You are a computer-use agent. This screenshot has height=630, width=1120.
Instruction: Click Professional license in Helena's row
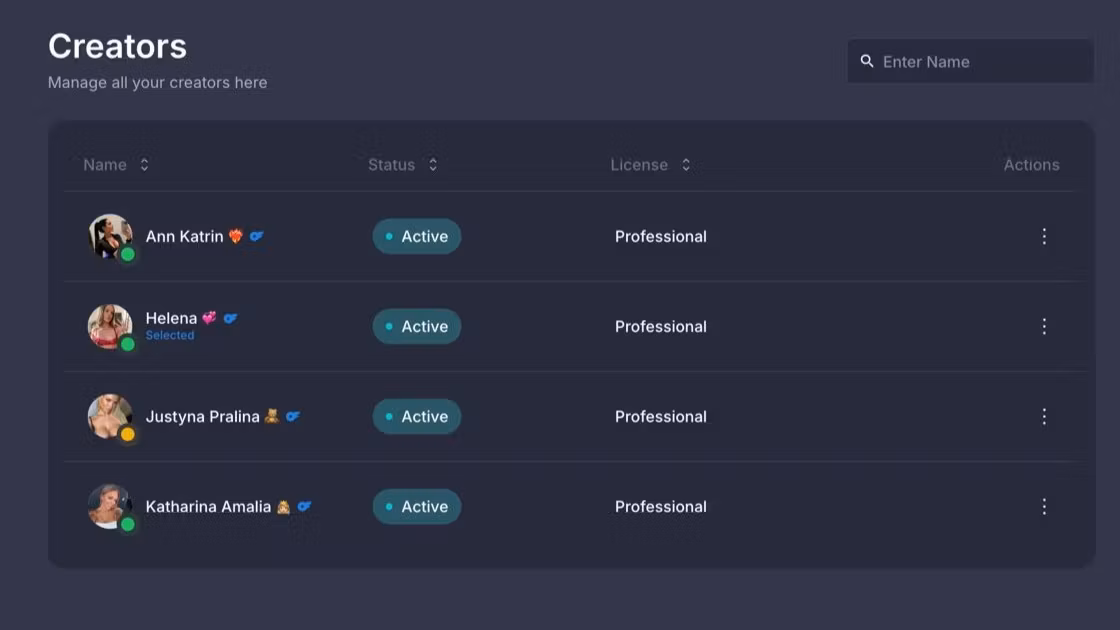[x=660, y=326]
